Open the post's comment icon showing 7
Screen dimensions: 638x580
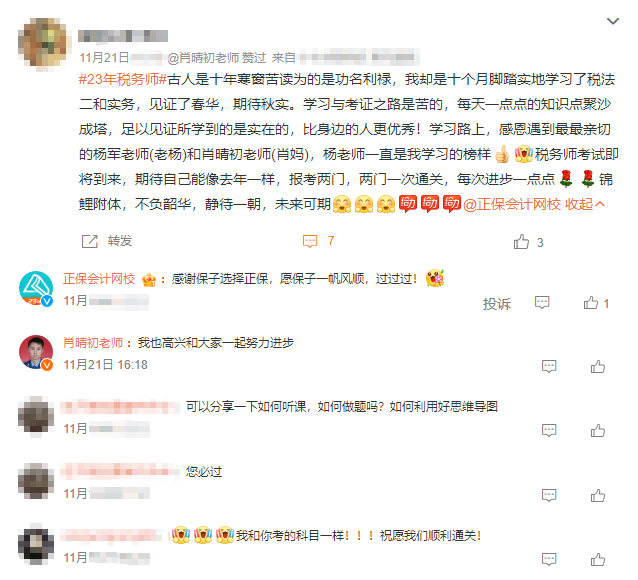(x=310, y=241)
